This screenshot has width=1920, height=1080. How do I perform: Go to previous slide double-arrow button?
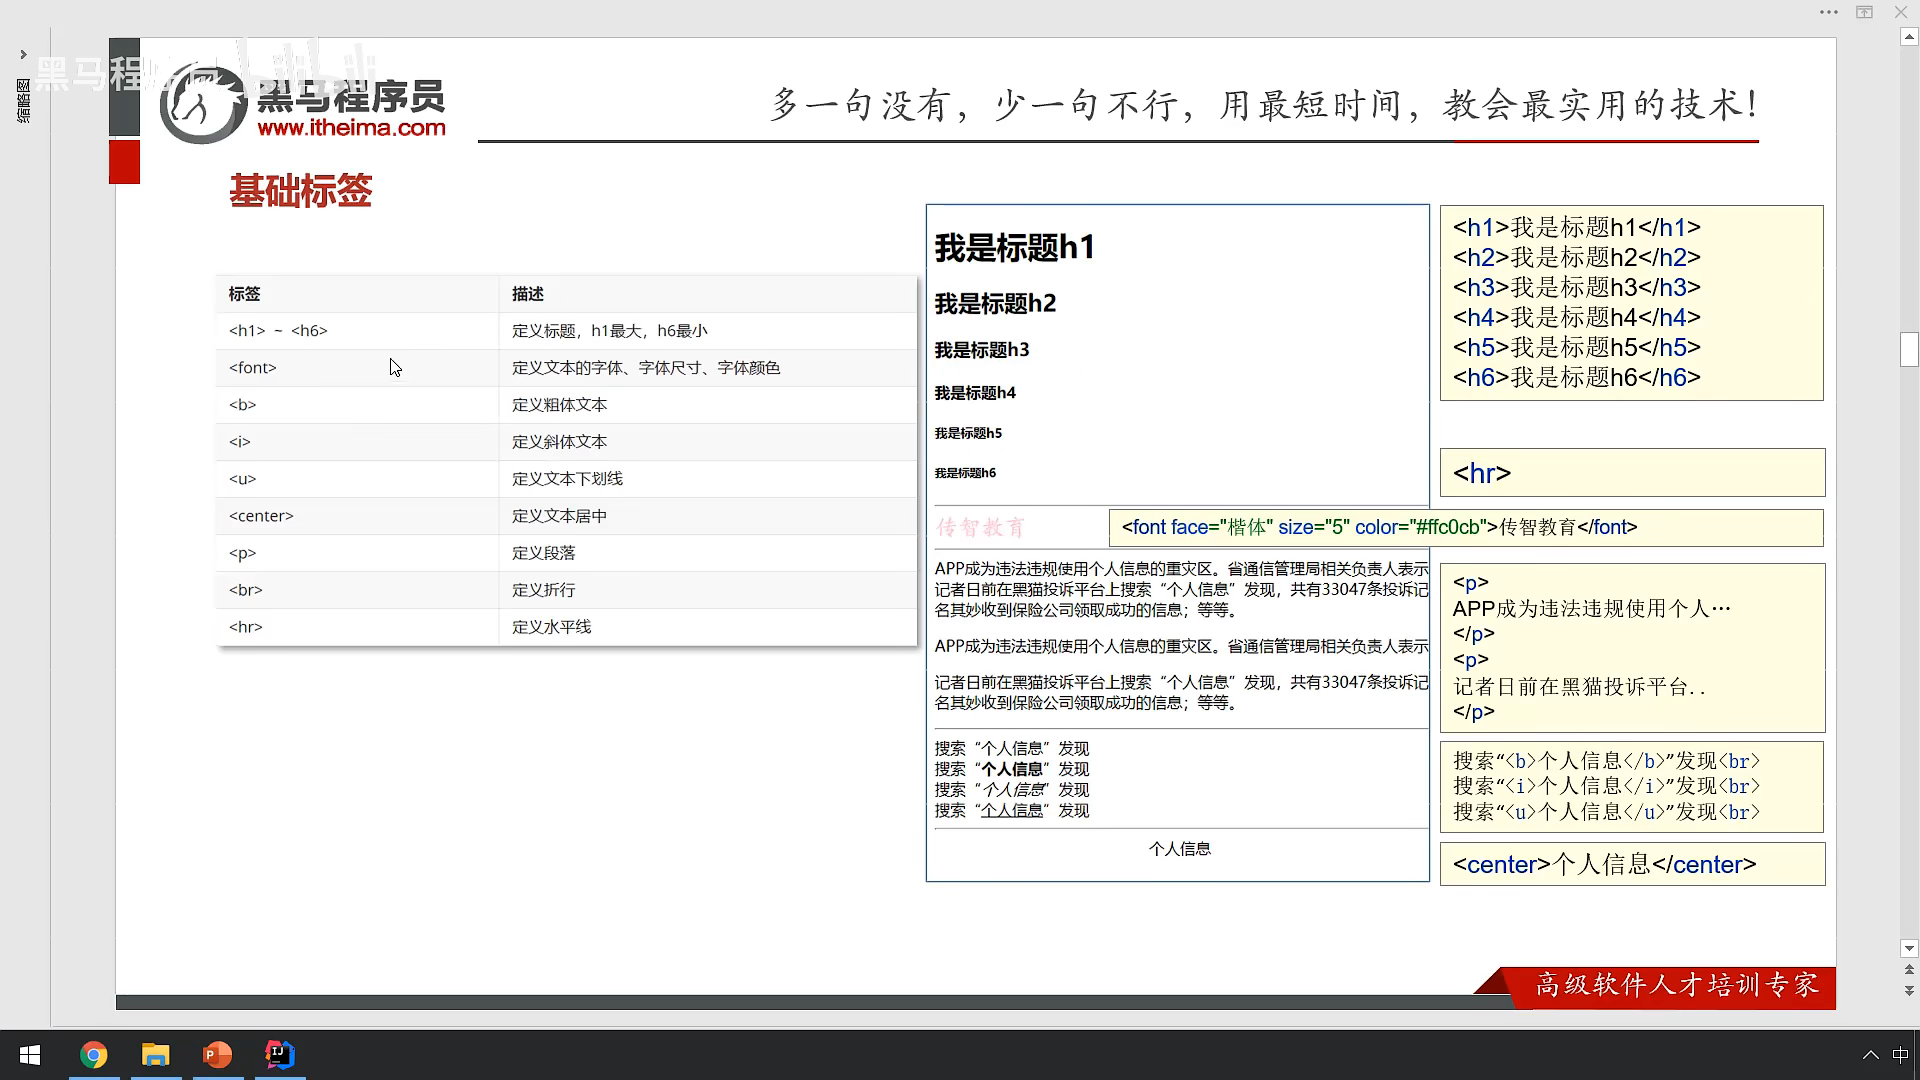1909,970
